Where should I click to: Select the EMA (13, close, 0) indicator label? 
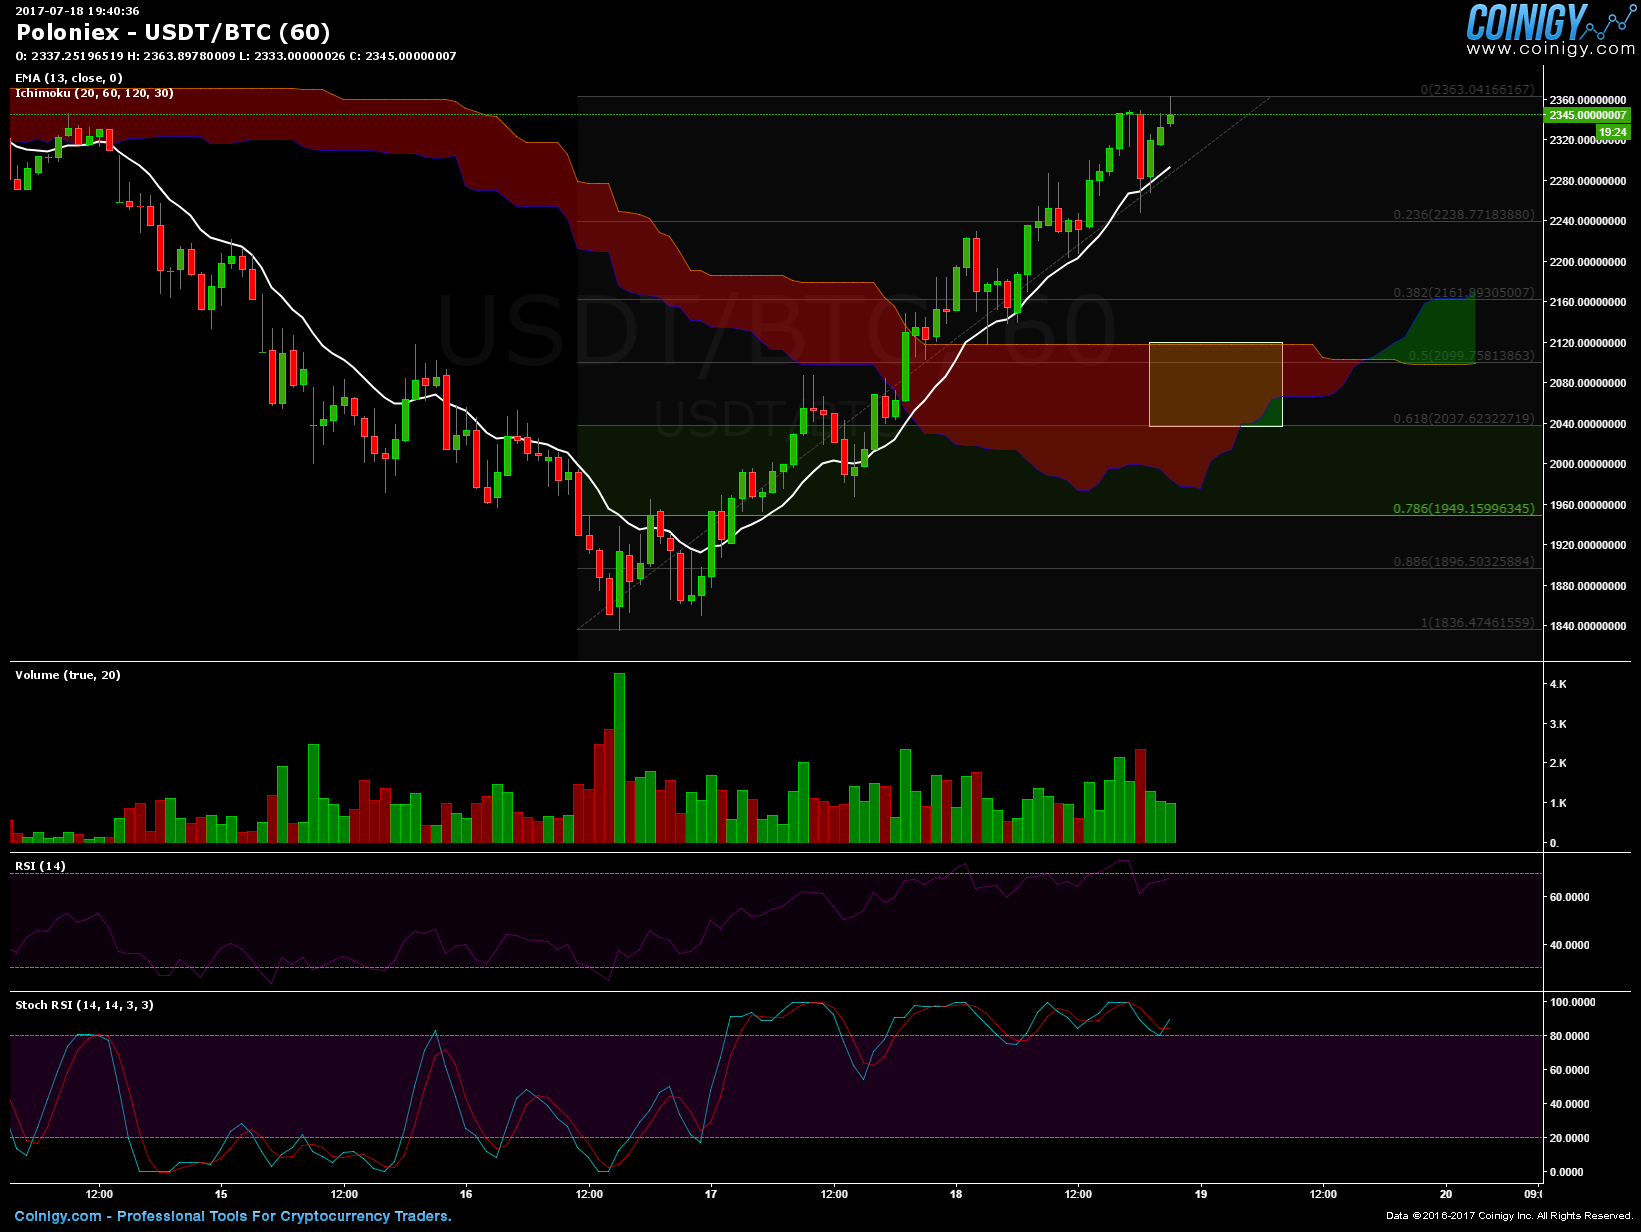(x=69, y=78)
